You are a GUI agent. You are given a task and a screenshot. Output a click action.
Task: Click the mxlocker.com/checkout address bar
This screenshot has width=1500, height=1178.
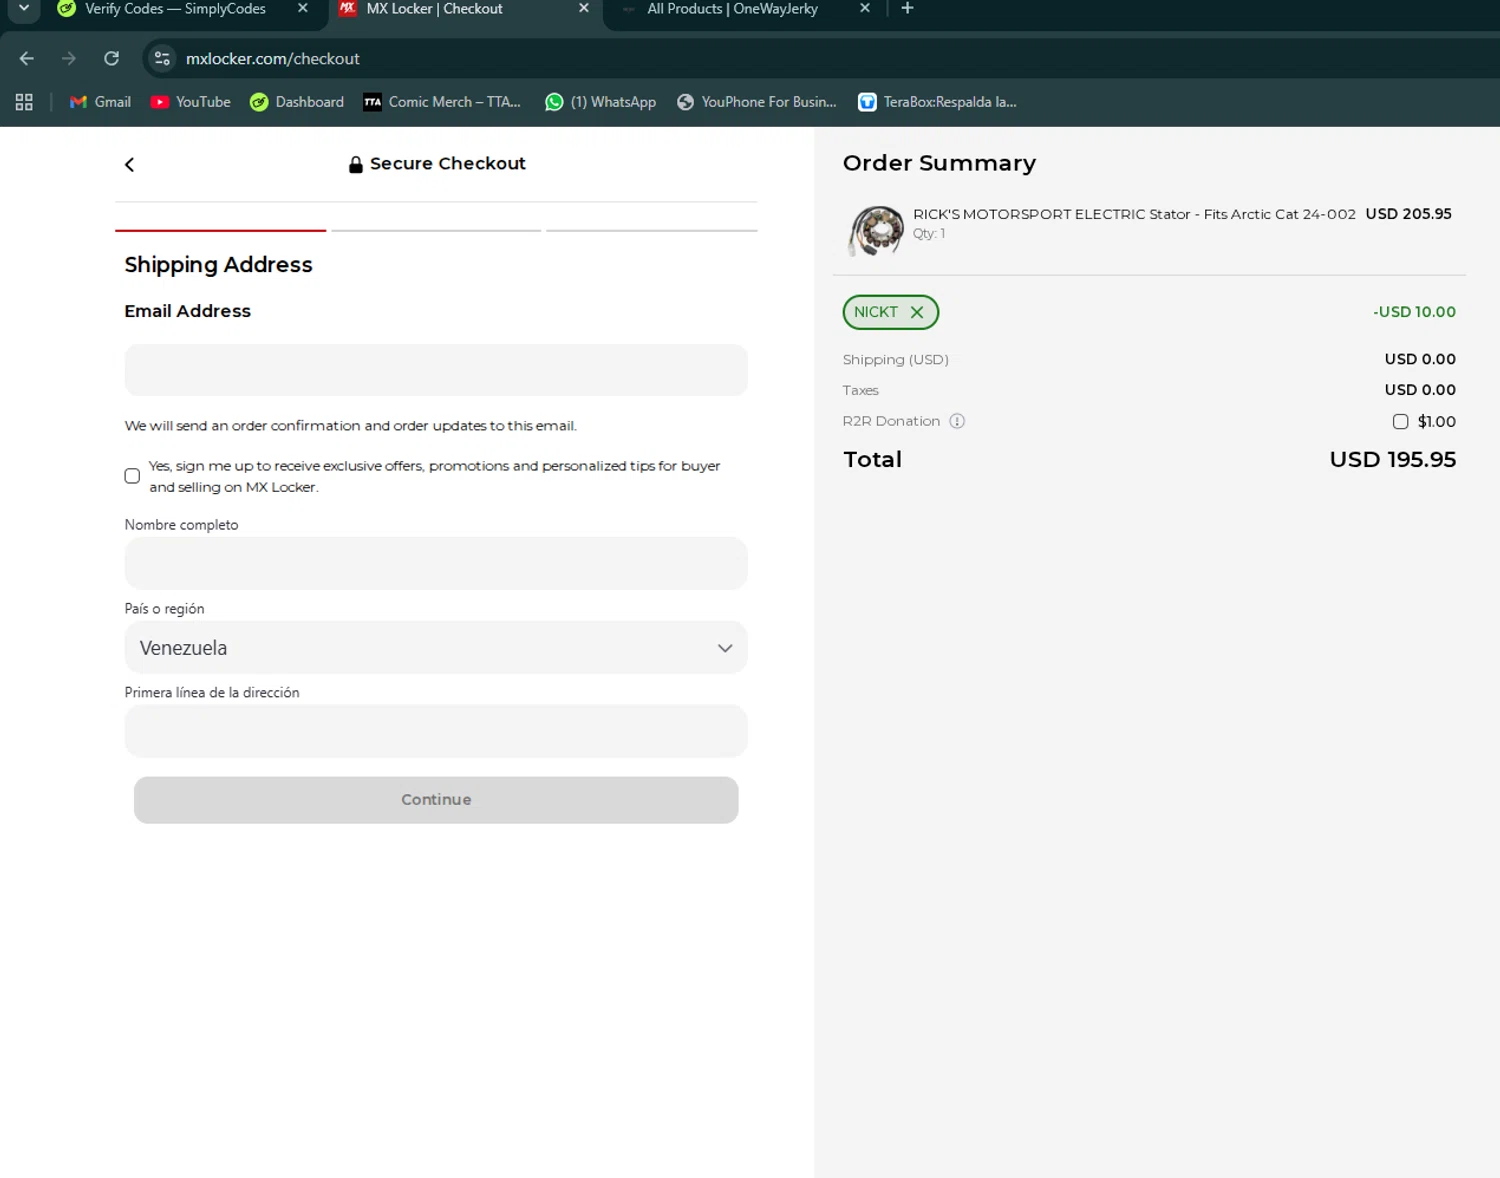(x=273, y=59)
